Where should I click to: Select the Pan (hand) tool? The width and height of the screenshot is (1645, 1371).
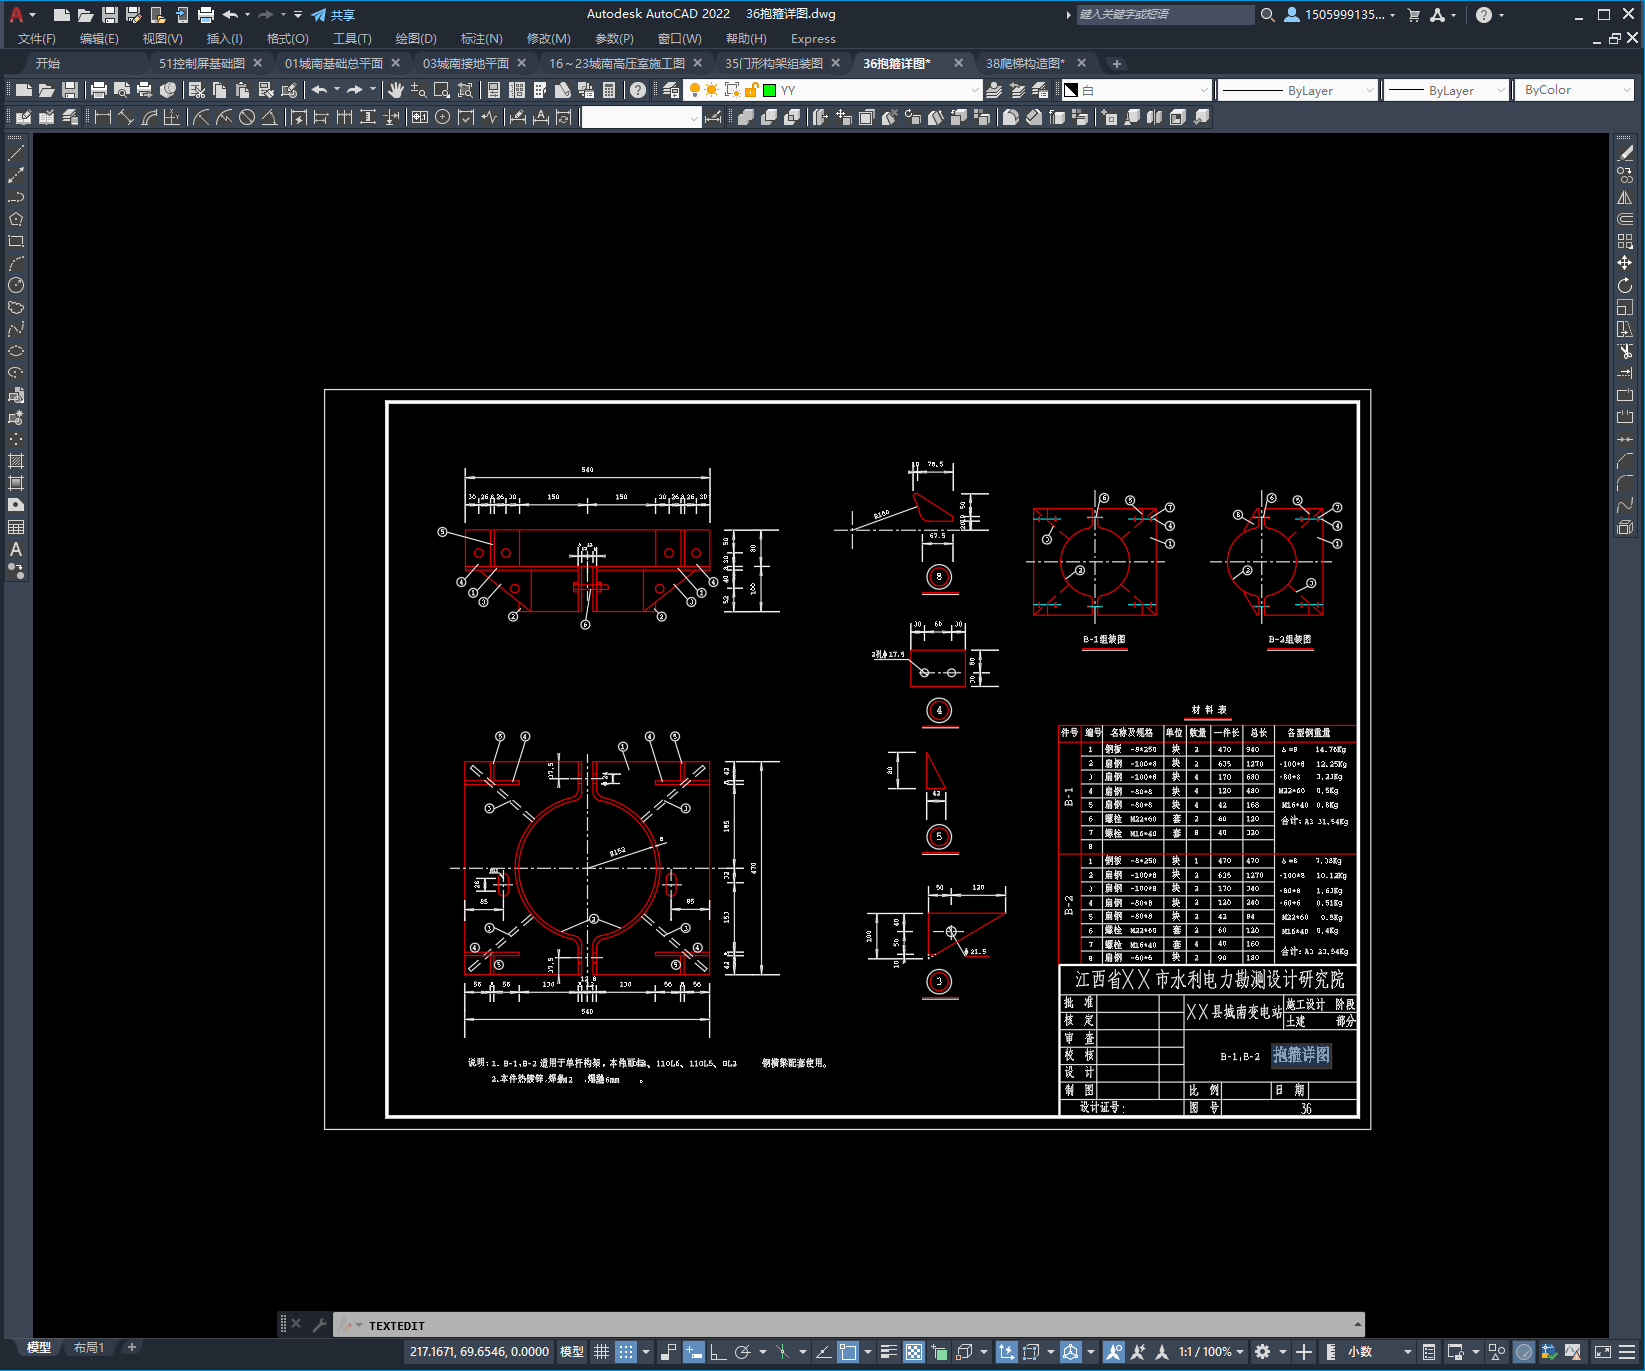(x=396, y=90)
